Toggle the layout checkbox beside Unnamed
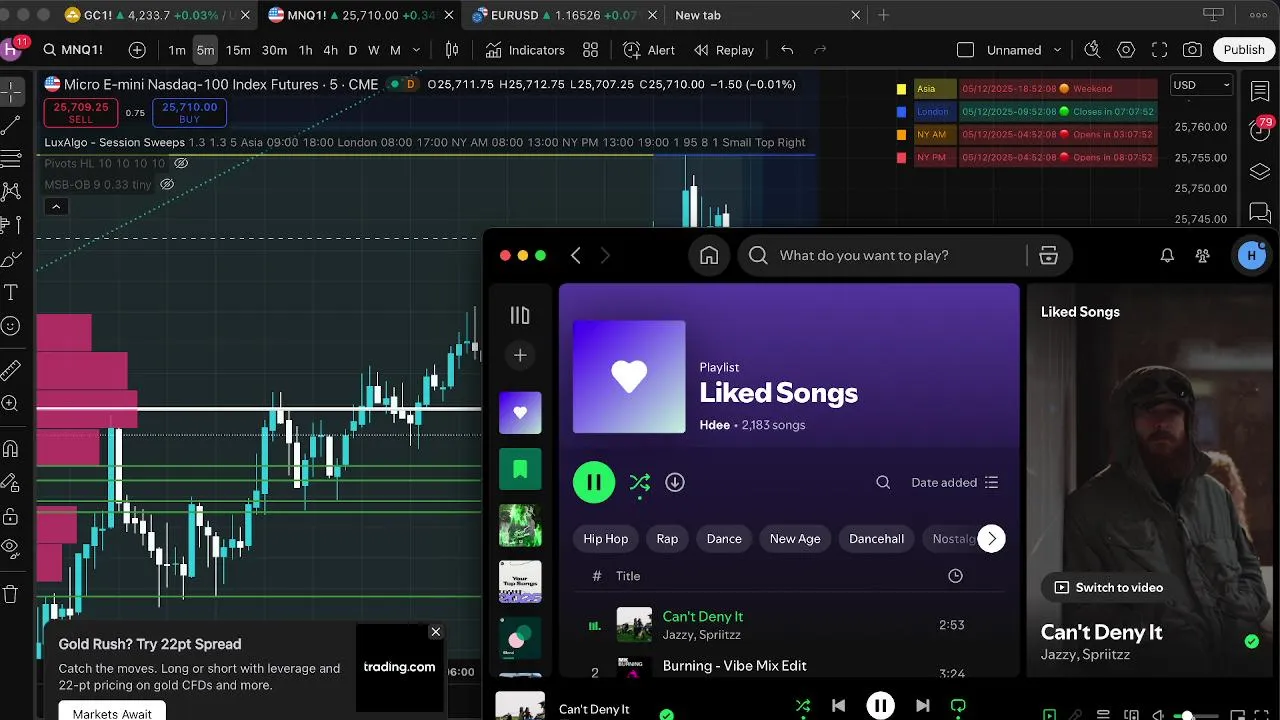 [965, 50]
